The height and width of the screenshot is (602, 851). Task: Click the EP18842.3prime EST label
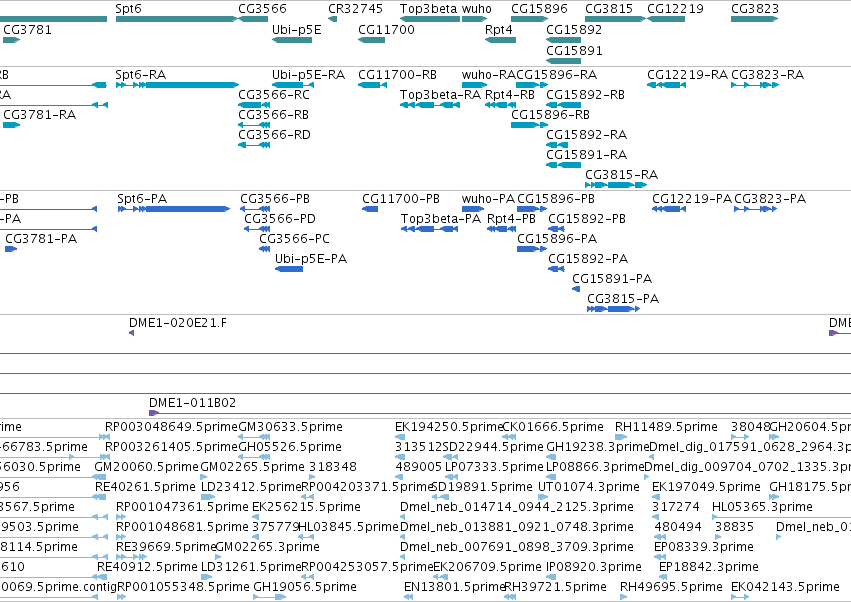(x=708, y=567)
